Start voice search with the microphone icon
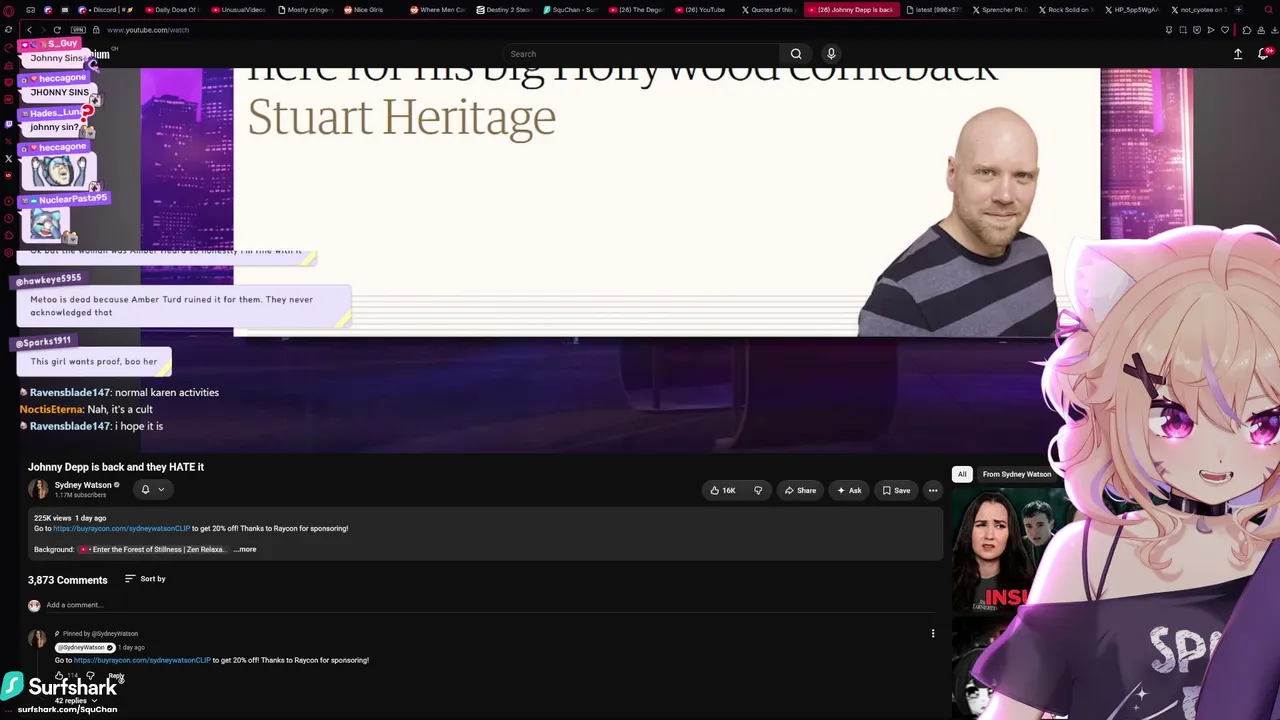The height and width of the screenshot is (720, 1280). click(x=831, y=54)
